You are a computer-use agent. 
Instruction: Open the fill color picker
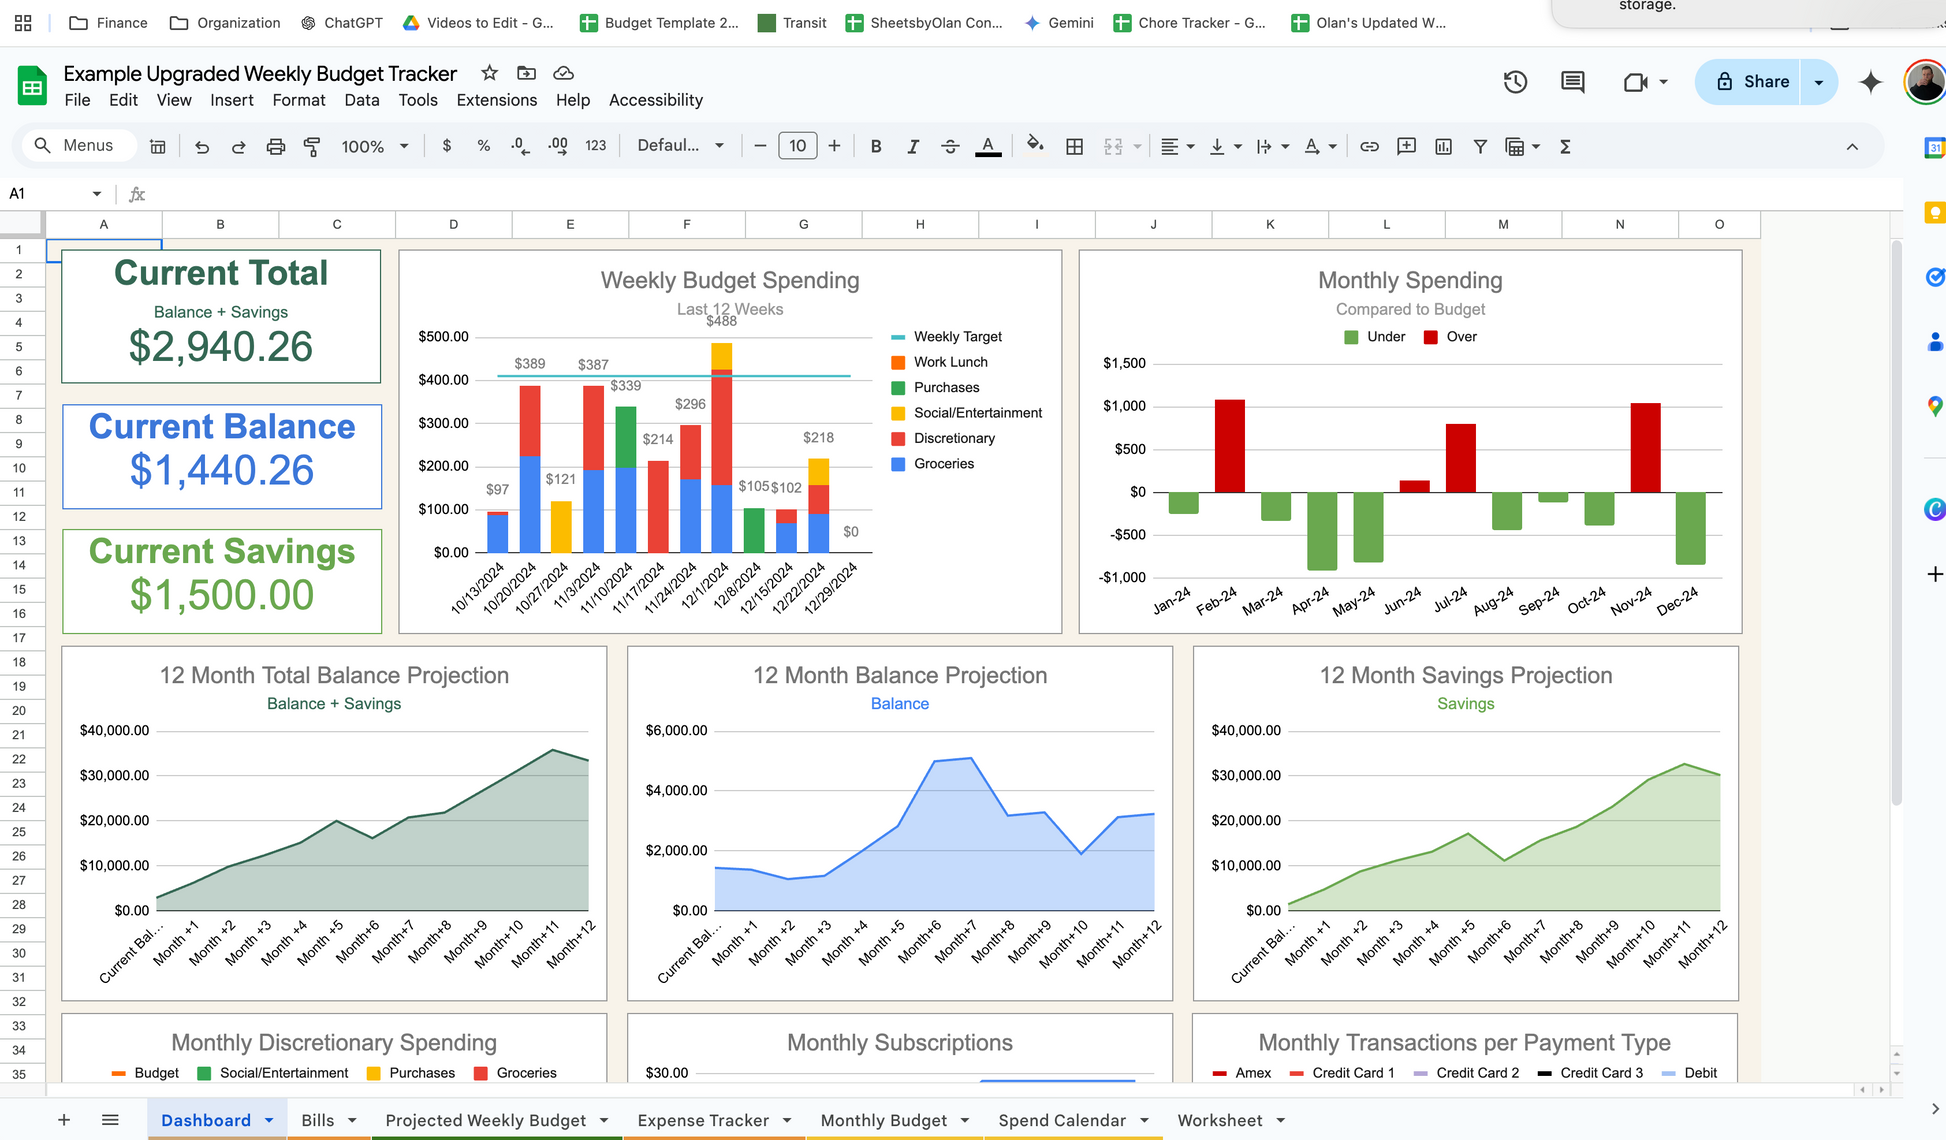[1035, 146]
